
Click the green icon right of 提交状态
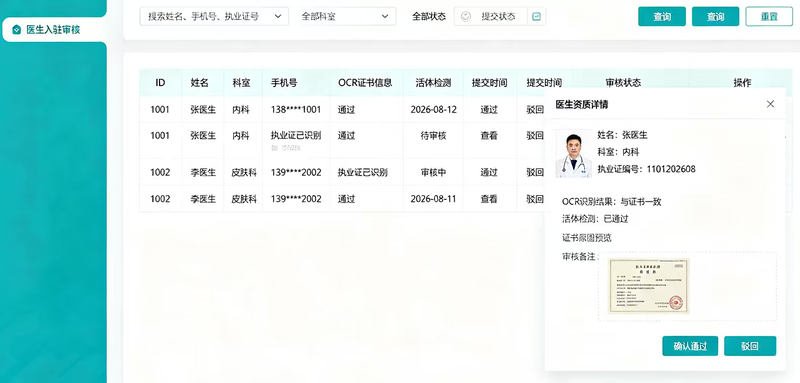[536, 16]
